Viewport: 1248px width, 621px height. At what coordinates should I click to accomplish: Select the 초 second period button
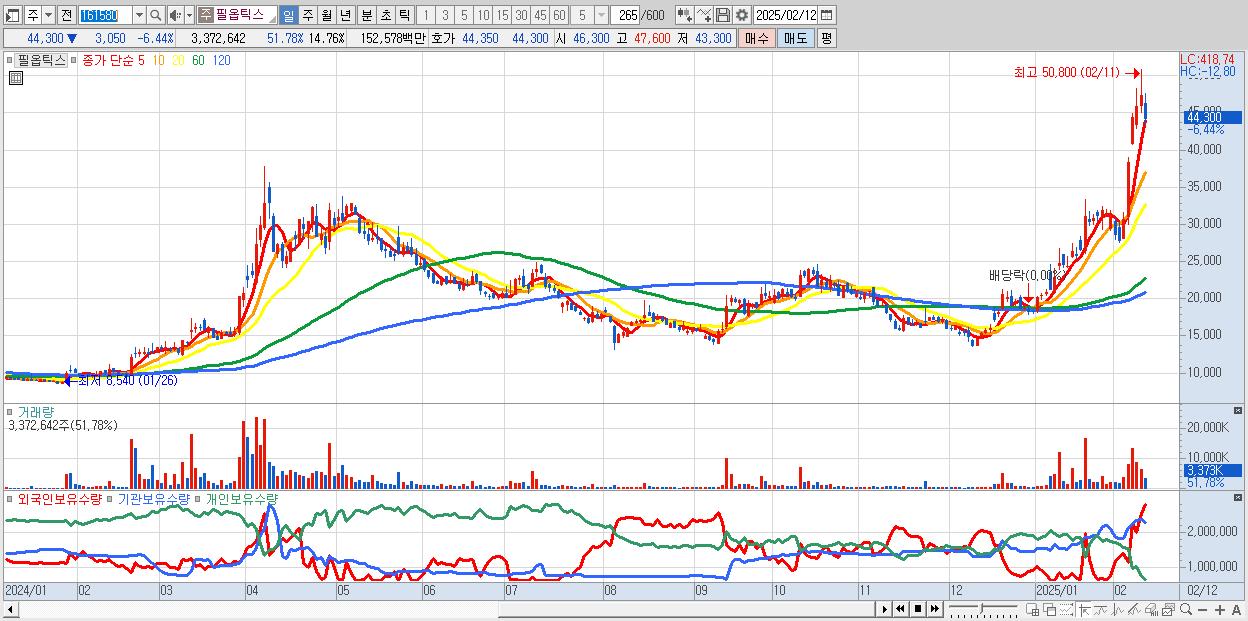385,15
